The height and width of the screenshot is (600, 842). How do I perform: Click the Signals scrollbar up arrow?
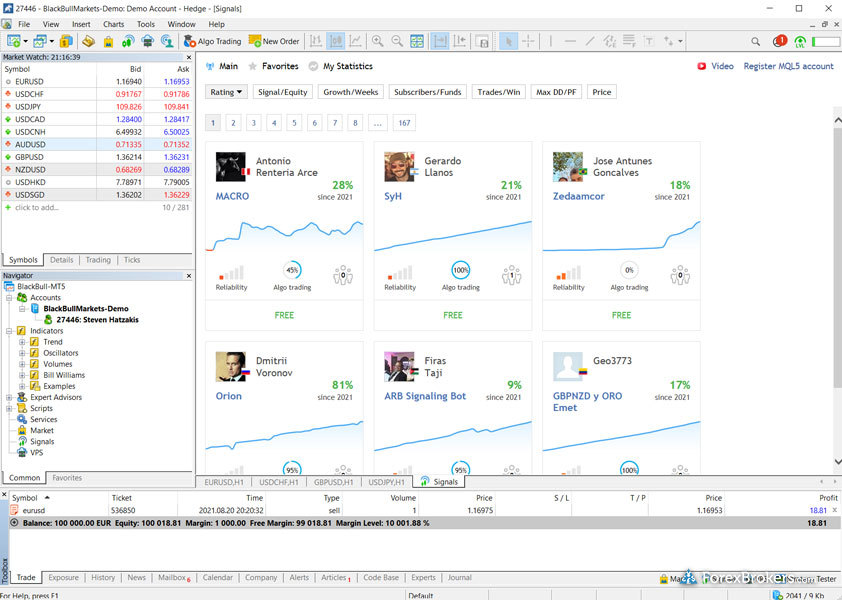[838, 121]
